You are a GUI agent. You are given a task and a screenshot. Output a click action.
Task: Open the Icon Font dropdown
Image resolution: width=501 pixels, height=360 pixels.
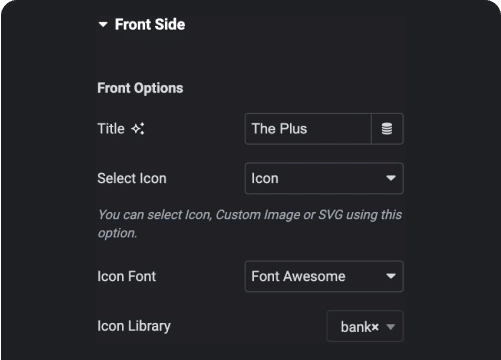(x=324, y=276)
